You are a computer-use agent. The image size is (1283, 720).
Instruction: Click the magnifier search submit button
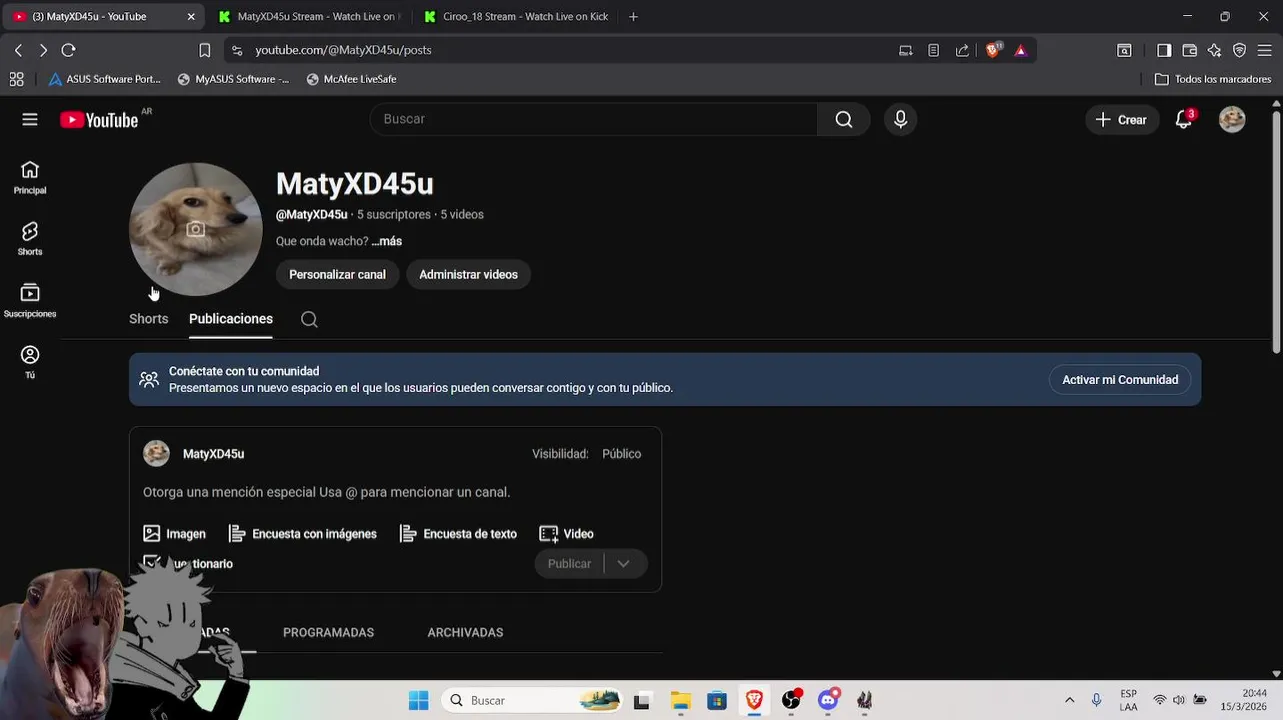tap(844, 120)
